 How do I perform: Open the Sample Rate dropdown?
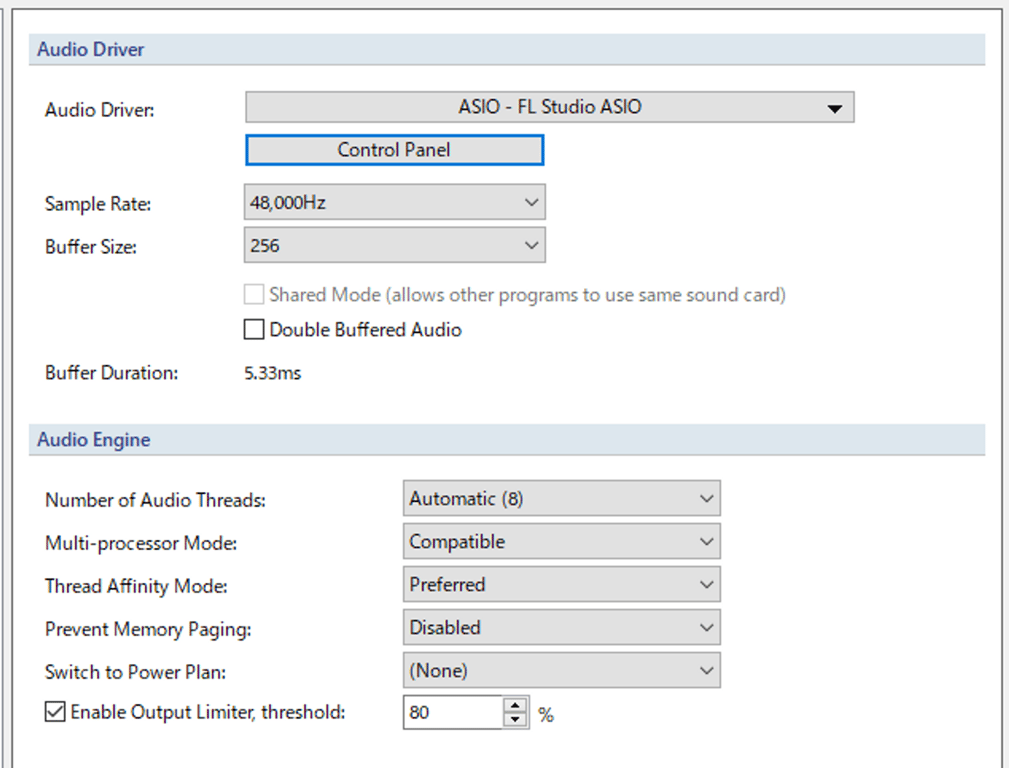click(394, 202)
